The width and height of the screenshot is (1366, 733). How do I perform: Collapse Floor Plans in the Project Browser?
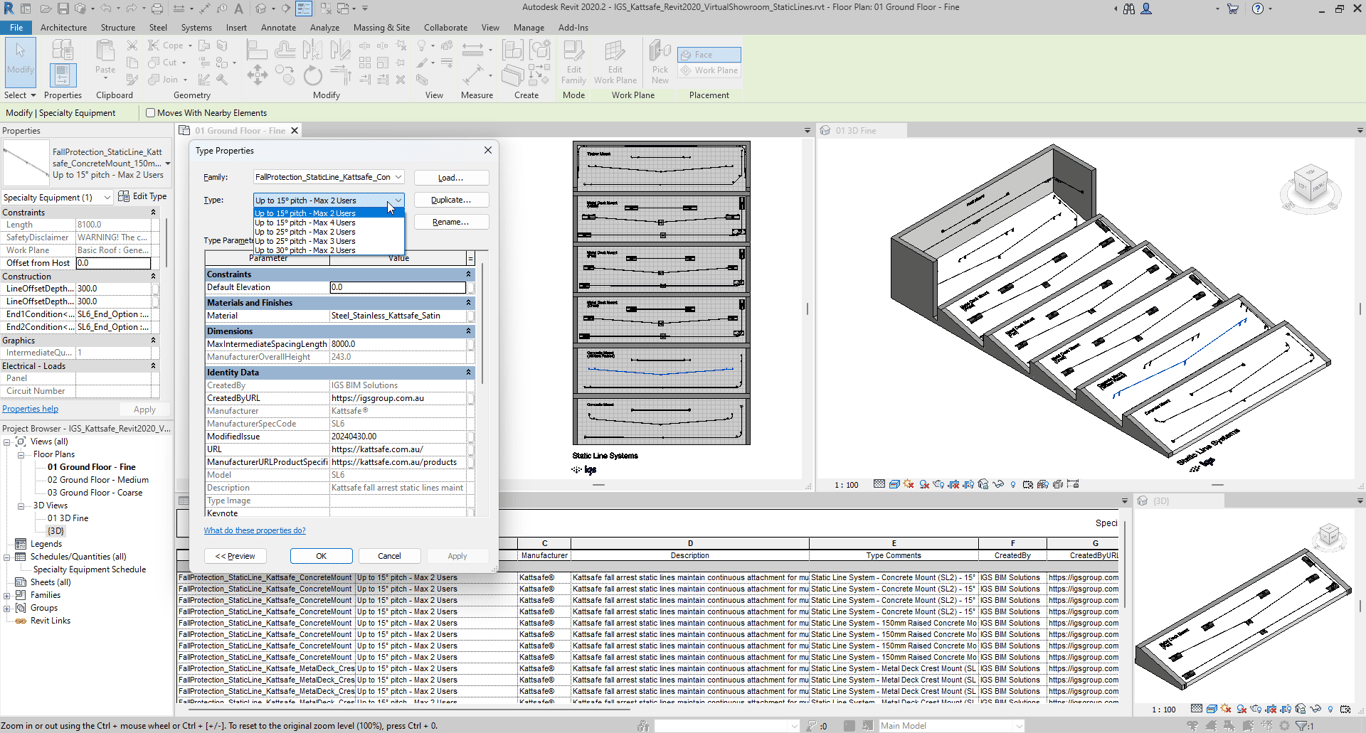20,454
